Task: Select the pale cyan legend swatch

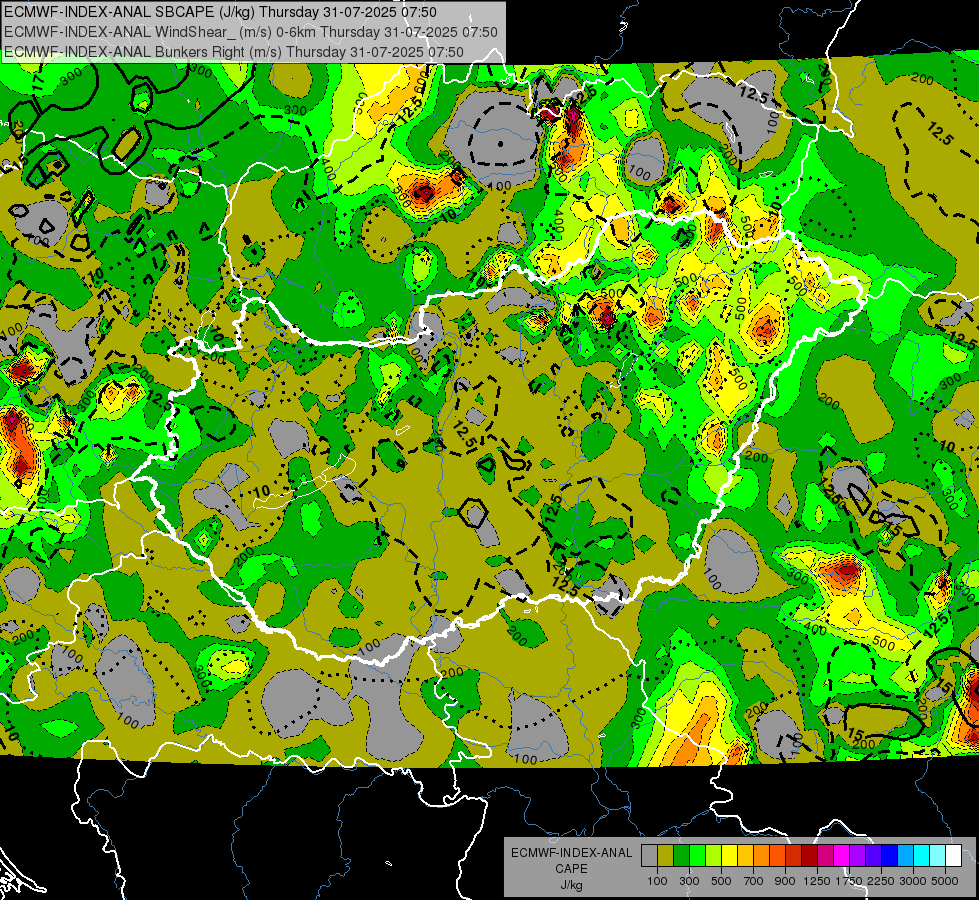Action: point(938,855)
